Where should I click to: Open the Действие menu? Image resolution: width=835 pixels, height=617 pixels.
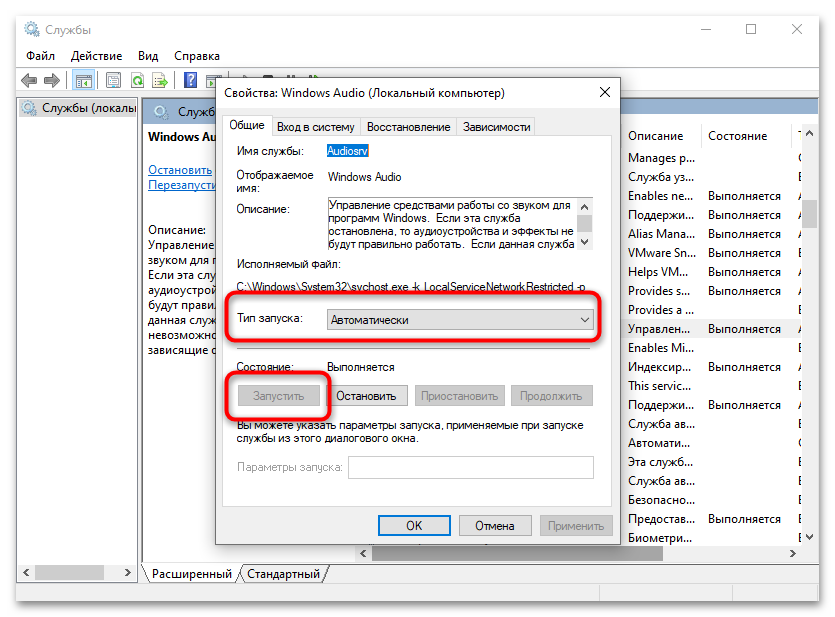[x=96, y=56]
